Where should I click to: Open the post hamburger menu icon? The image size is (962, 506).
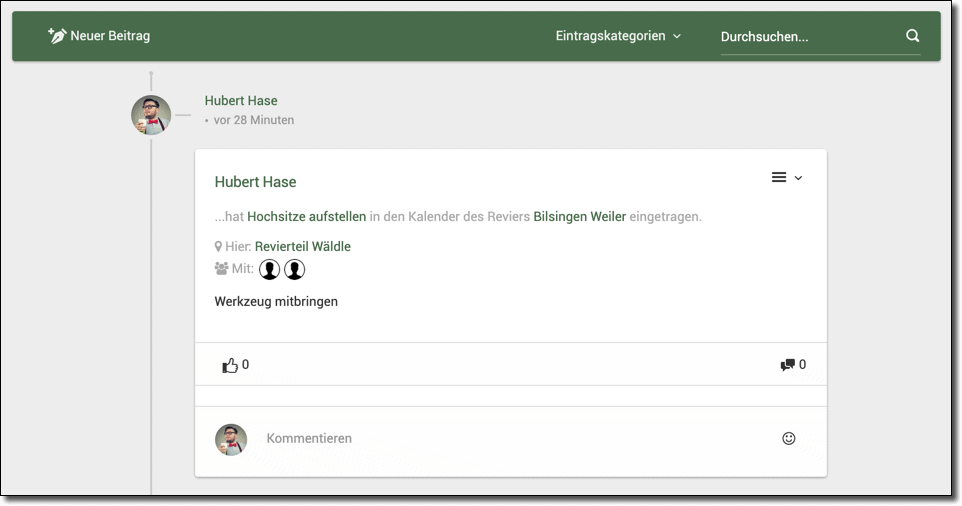pos(778,178)
